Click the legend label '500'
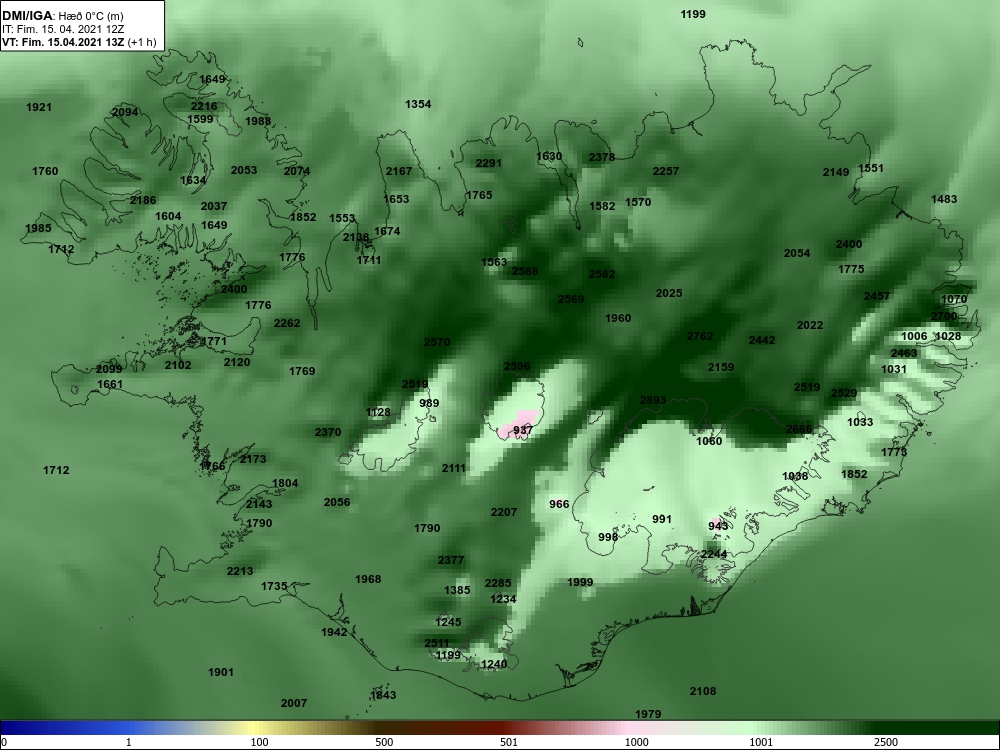Screen dimensions: 1000x750 point(384,742)
